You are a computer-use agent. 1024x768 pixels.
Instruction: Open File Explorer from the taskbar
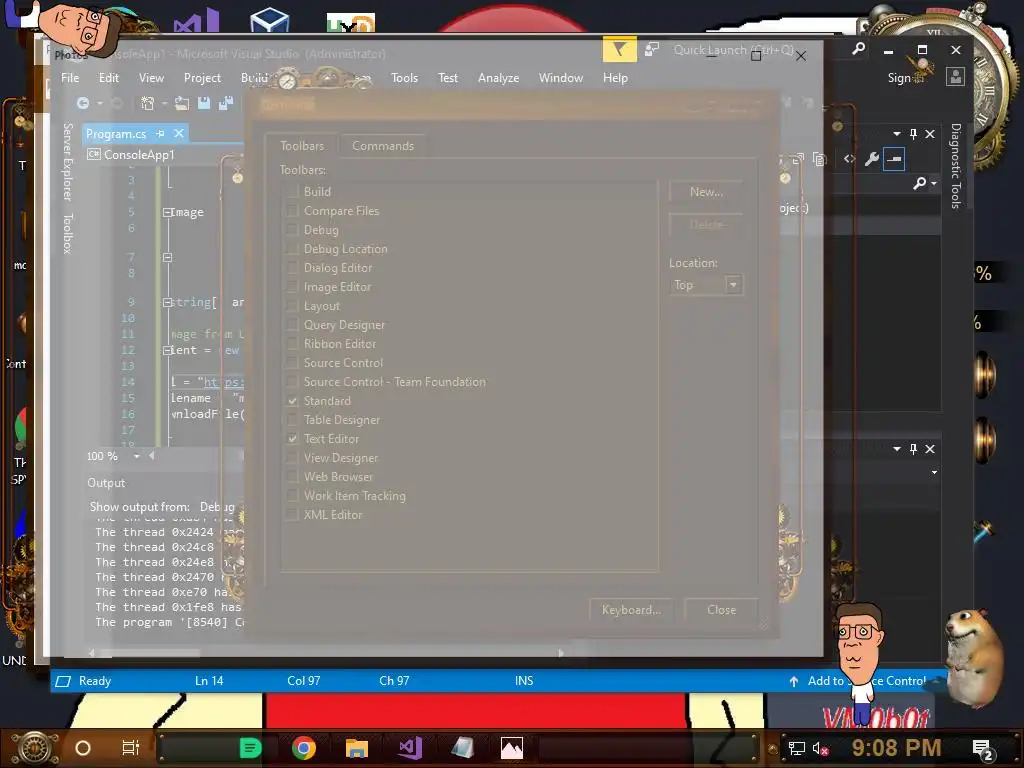[x=357, y=748]
